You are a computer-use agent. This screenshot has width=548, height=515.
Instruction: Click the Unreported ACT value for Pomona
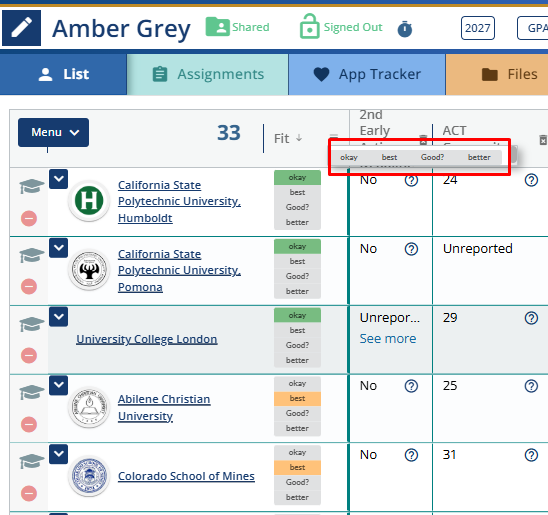[478, 249]
